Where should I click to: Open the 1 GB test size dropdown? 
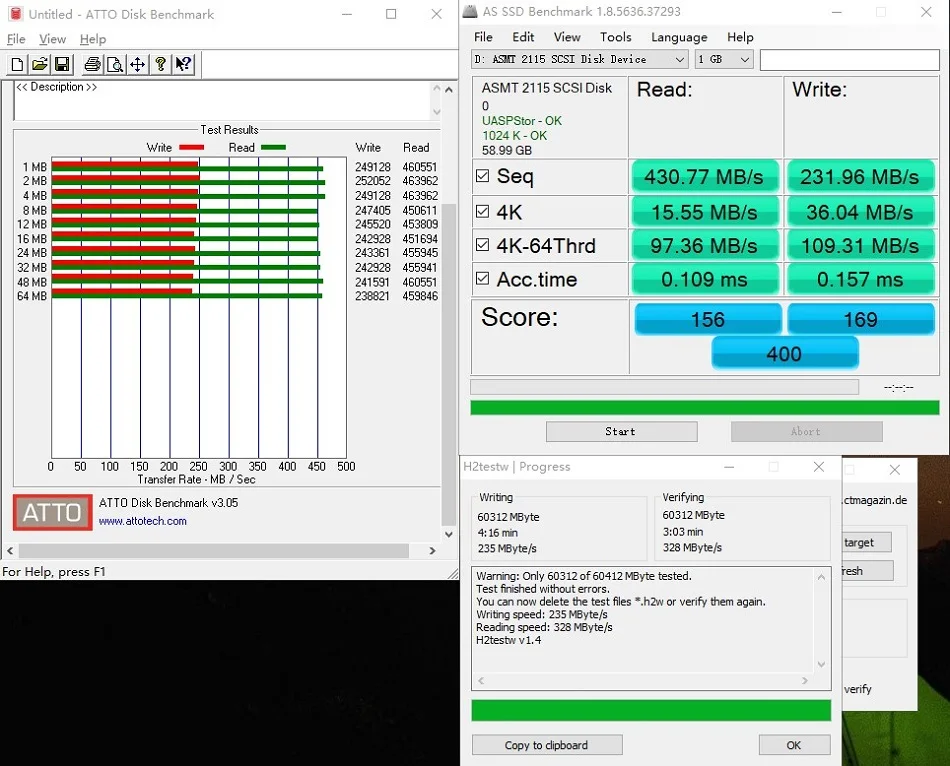click(x=724, y=59)
